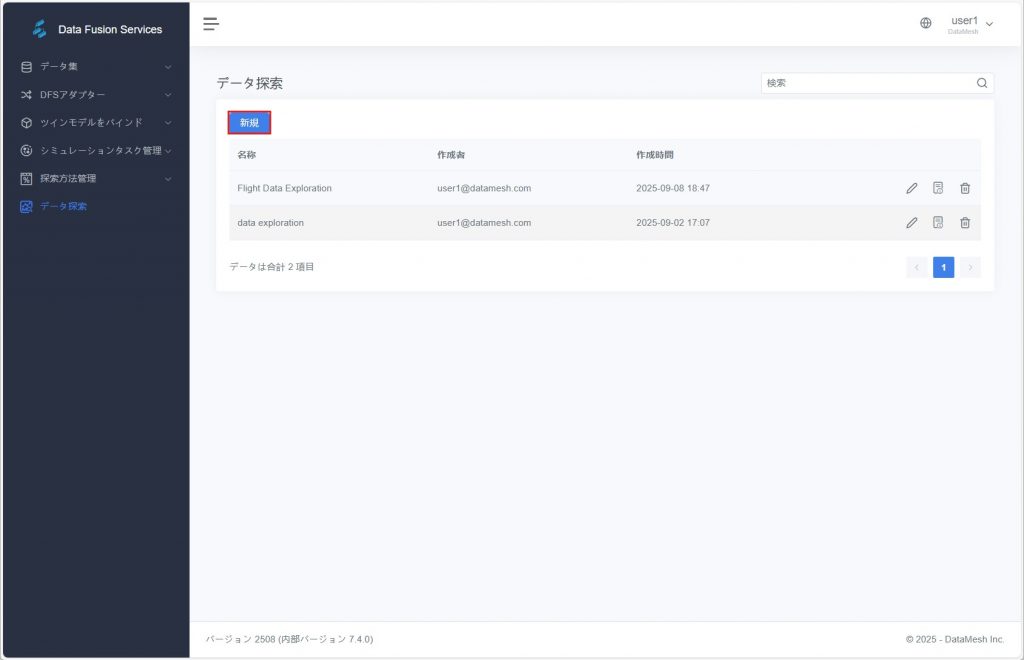The width and height of the screenshot is (1024, 660).
Task: Open the user1 account dropdown
Action: [971, 24]
